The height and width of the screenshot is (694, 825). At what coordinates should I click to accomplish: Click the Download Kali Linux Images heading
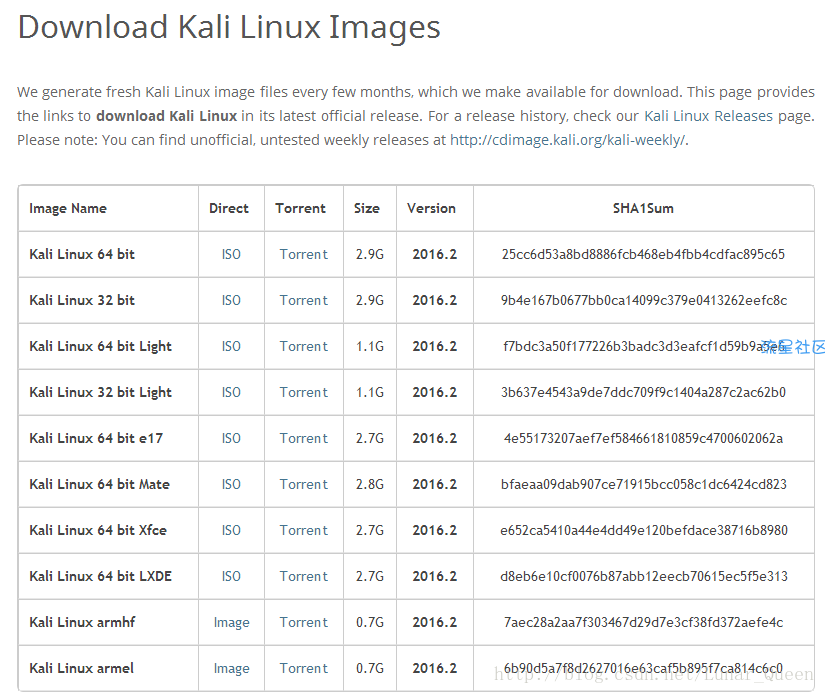(229, 27)
